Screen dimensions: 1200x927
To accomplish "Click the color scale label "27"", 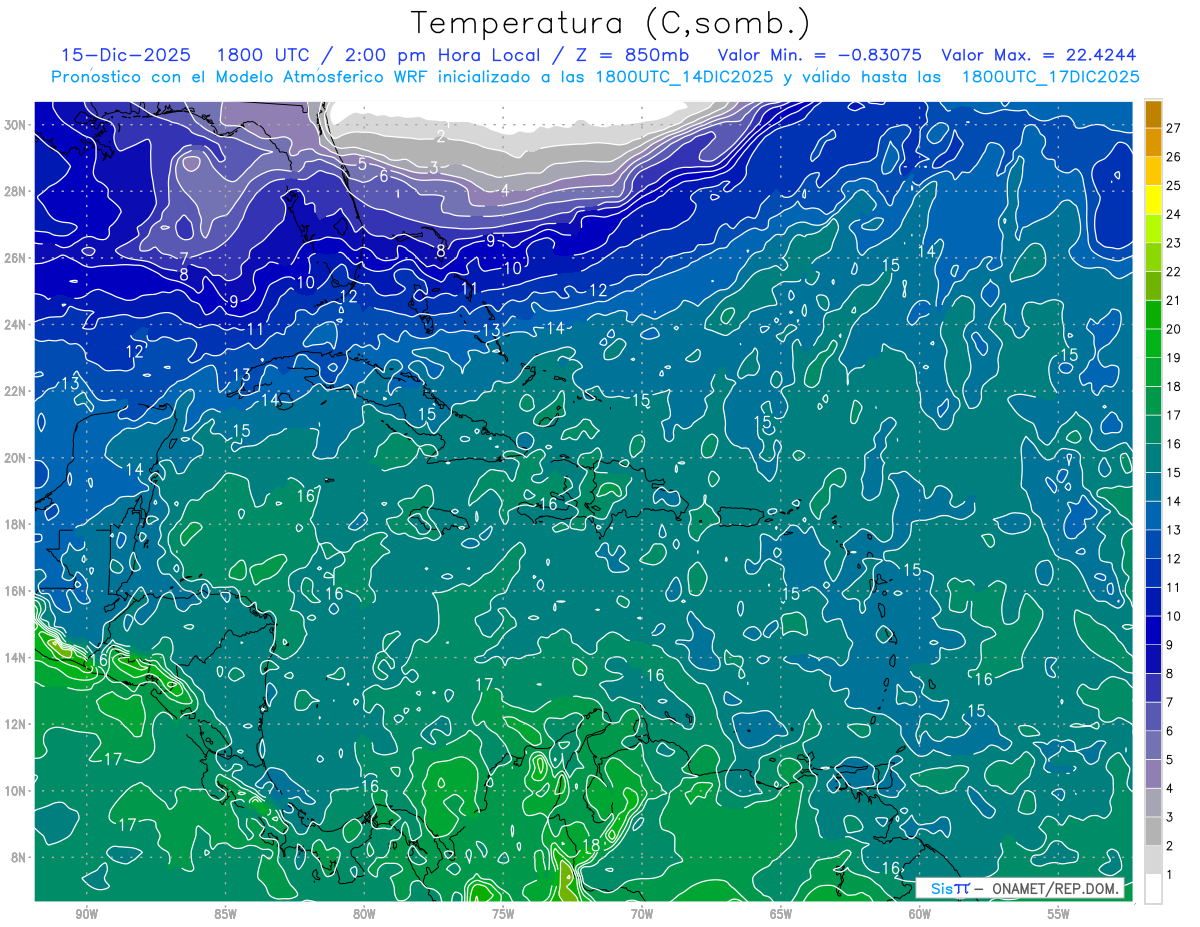I will pyautogui.click(x=1173, y=128).
